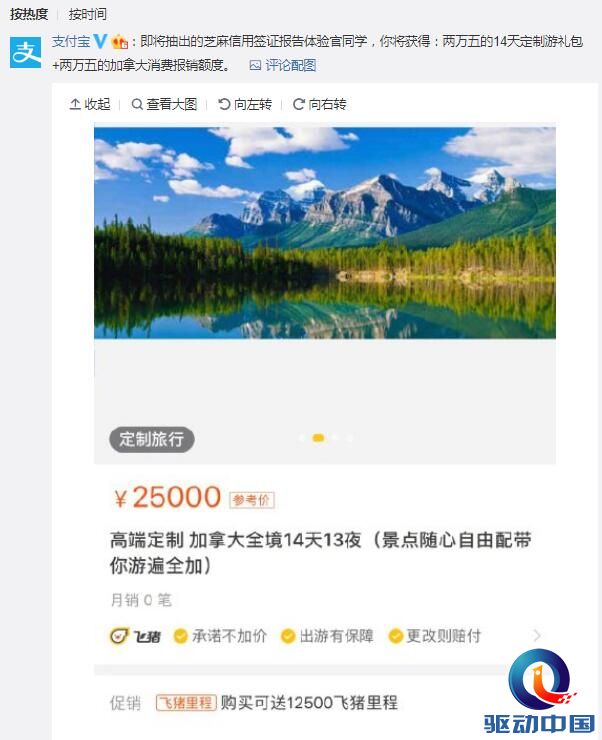
Task: Click the Alipay avatar logo
Action: (26, 51)
